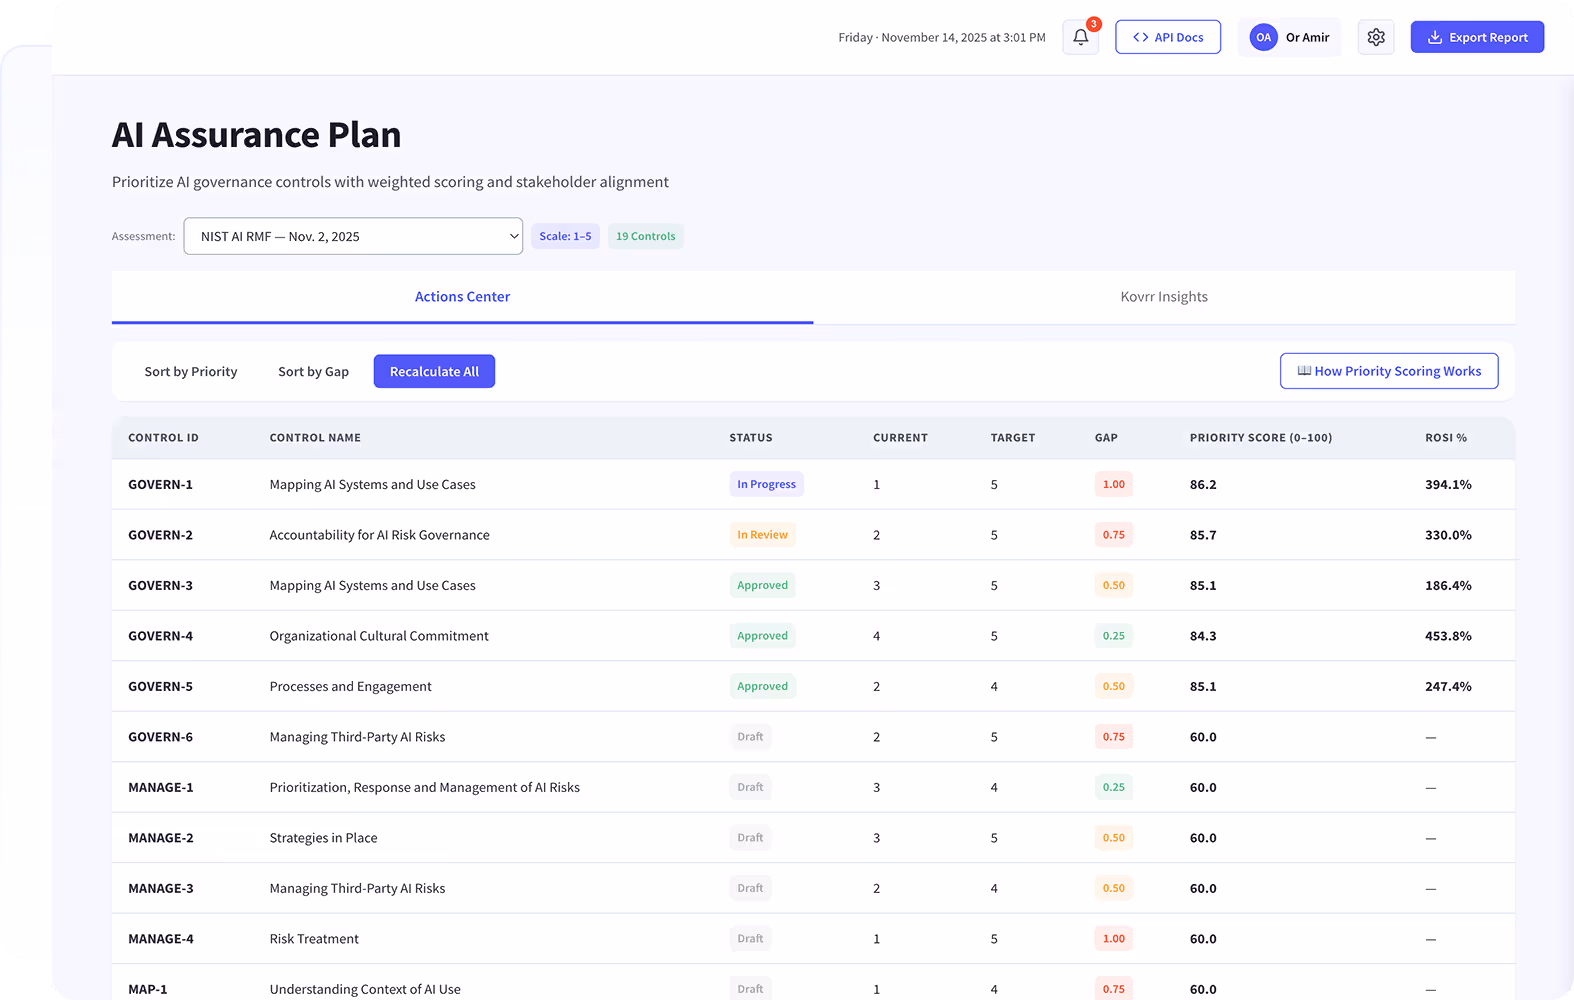Click Organizational Cultural Commitment
This screenshot has width=1574, height=1000.
pyautogui.click(x=379, y=636)
